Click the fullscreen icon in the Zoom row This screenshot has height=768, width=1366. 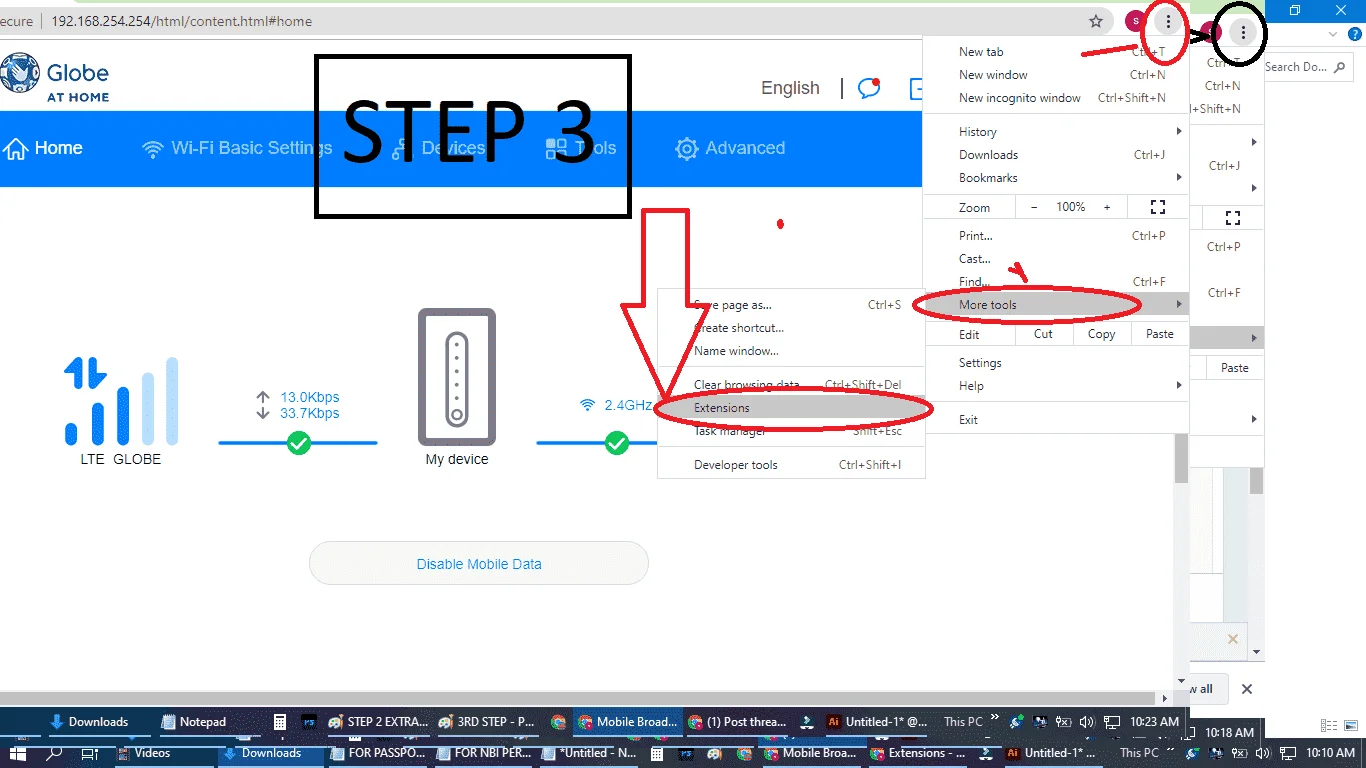pos(1158,207)
